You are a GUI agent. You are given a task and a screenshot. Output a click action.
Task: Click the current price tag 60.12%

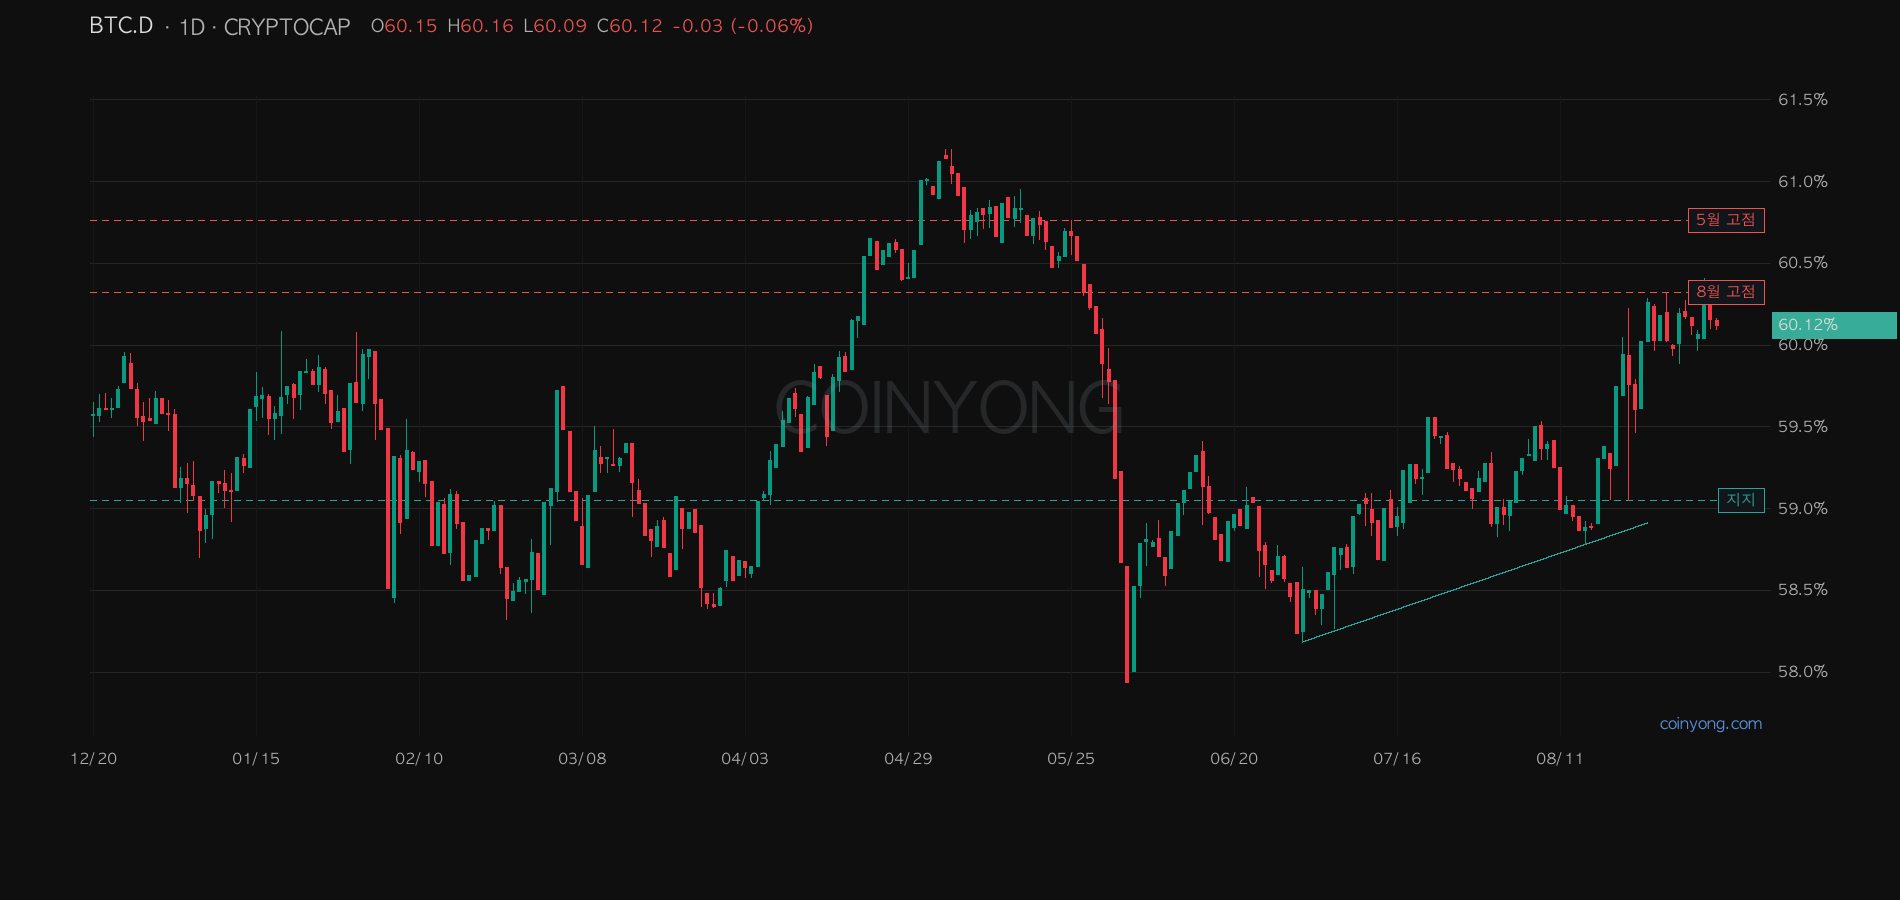1834,325
